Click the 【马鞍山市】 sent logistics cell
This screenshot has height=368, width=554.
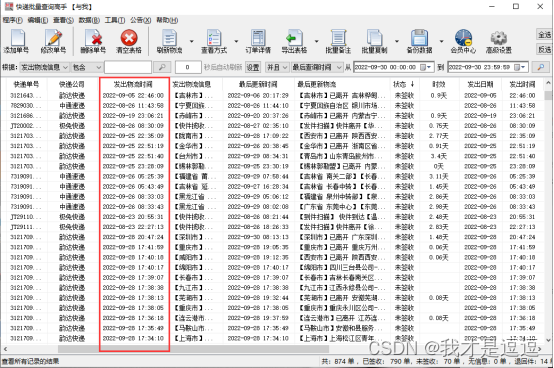[194, 328]
